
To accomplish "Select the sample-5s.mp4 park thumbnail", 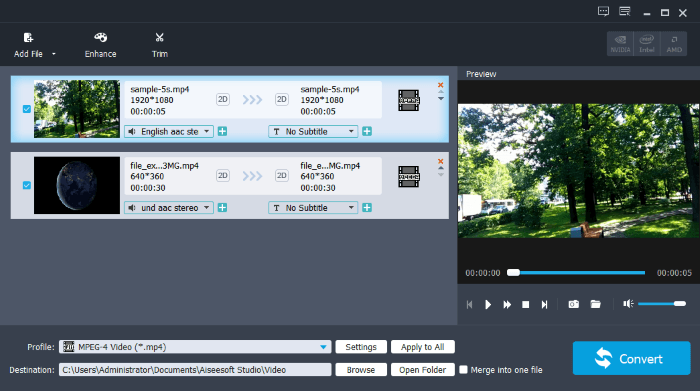I will pyautogui.click(x=77, y=109).
